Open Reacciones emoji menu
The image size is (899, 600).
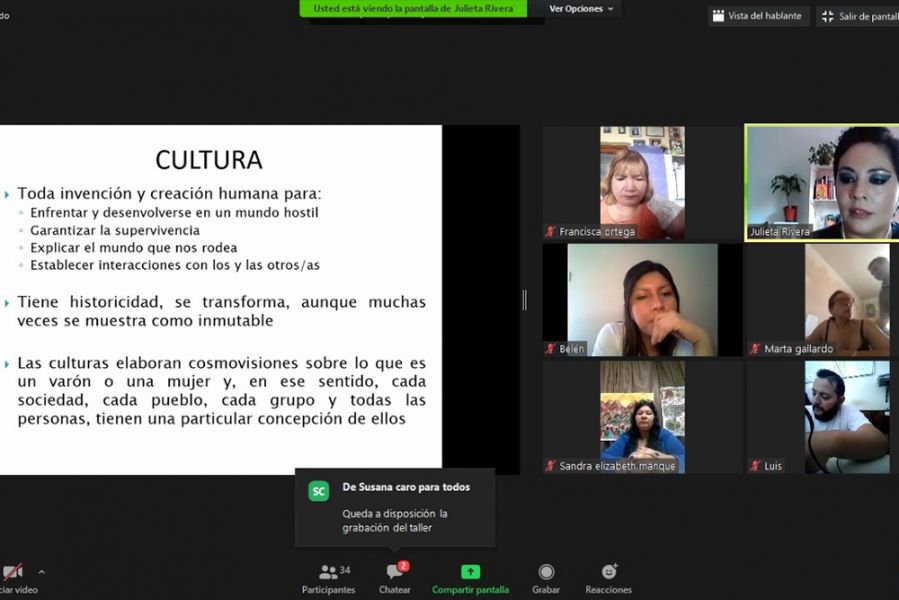608,579
